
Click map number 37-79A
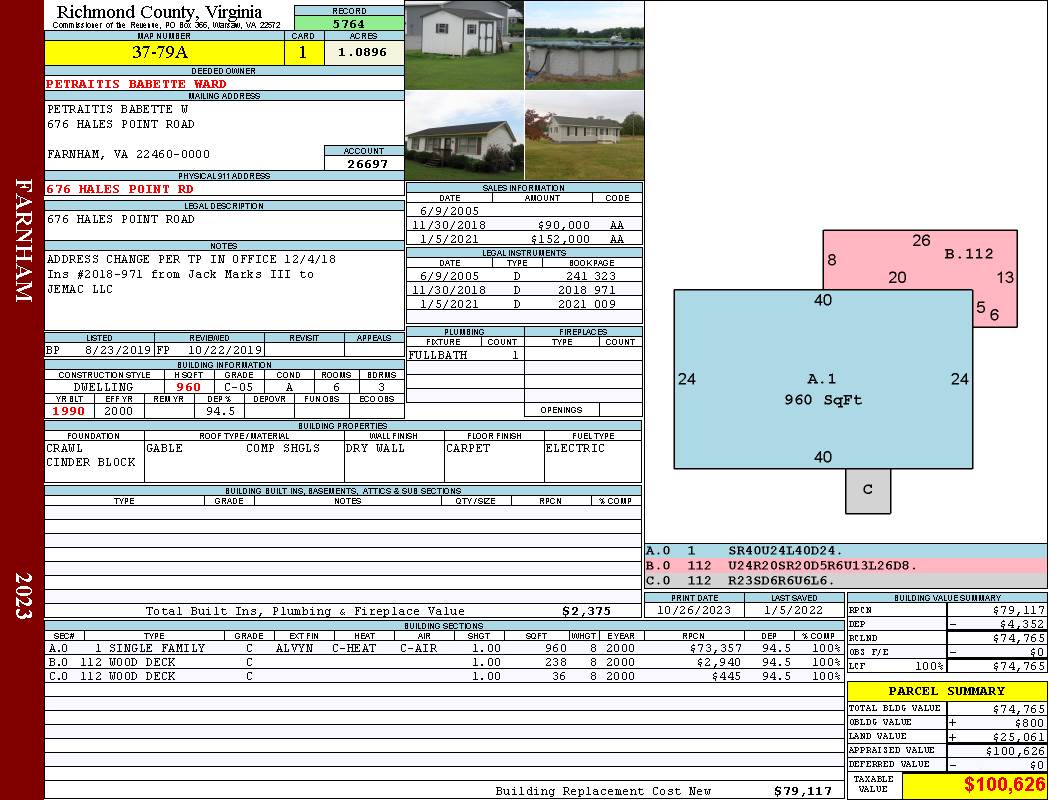click(161, 52)
